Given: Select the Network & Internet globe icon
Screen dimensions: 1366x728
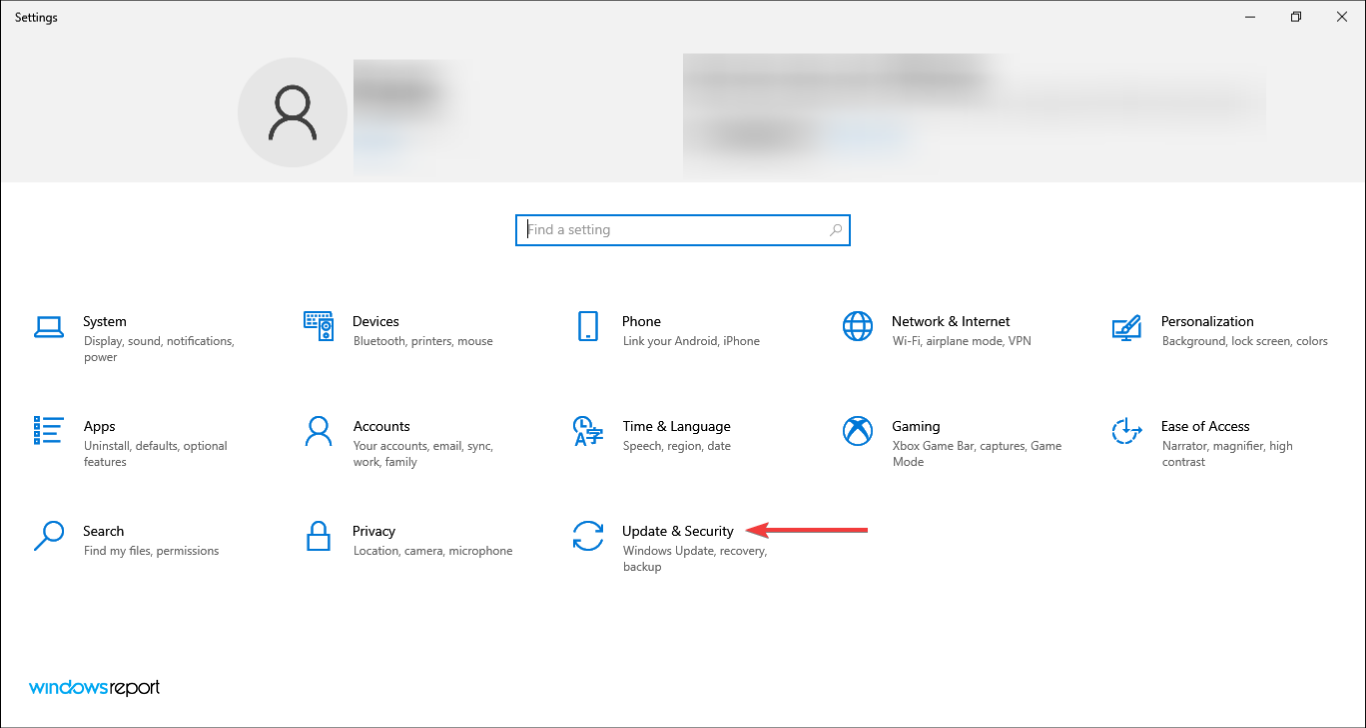Looking at the screenshot, I should click(x=857, y=326).
